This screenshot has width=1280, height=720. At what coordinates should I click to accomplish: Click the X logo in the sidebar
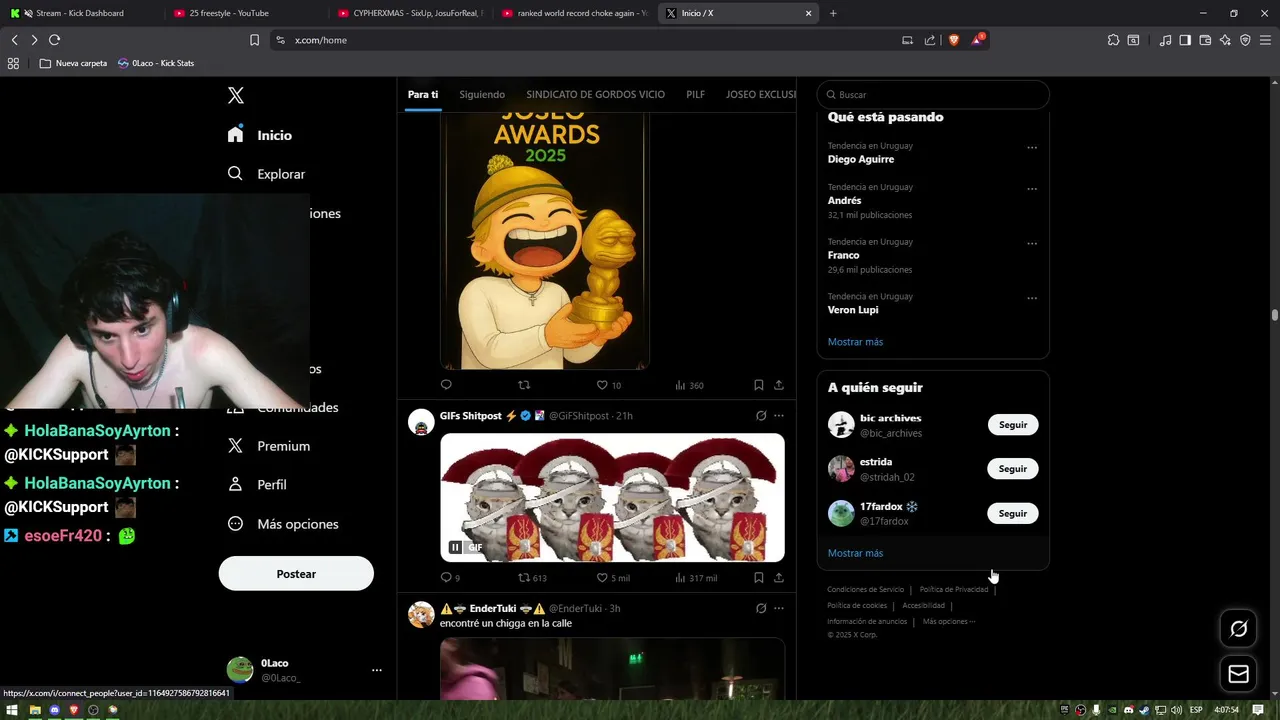236,95
